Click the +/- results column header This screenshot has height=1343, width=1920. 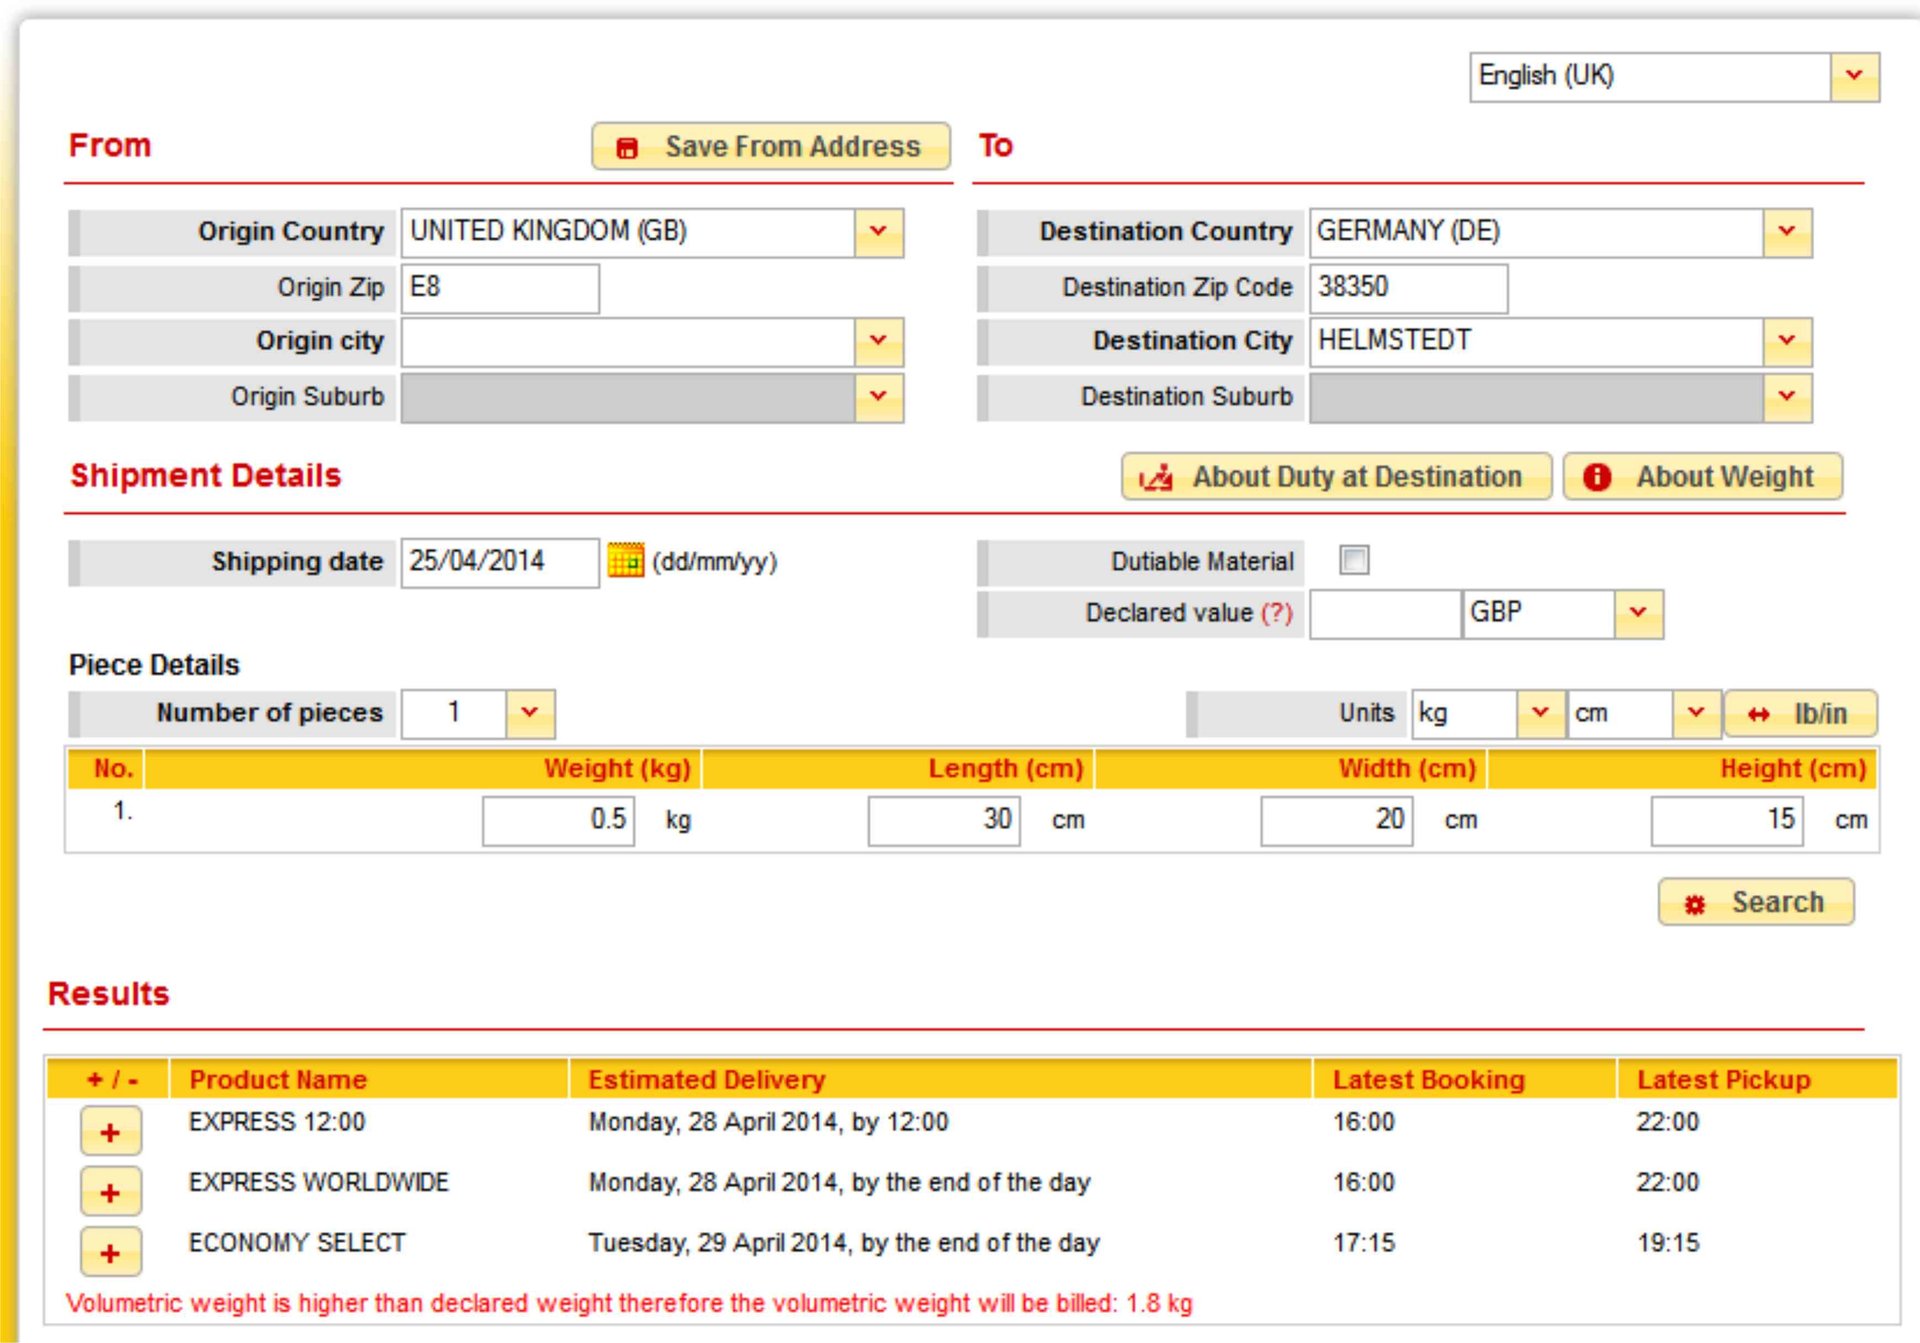point(110,1079)
